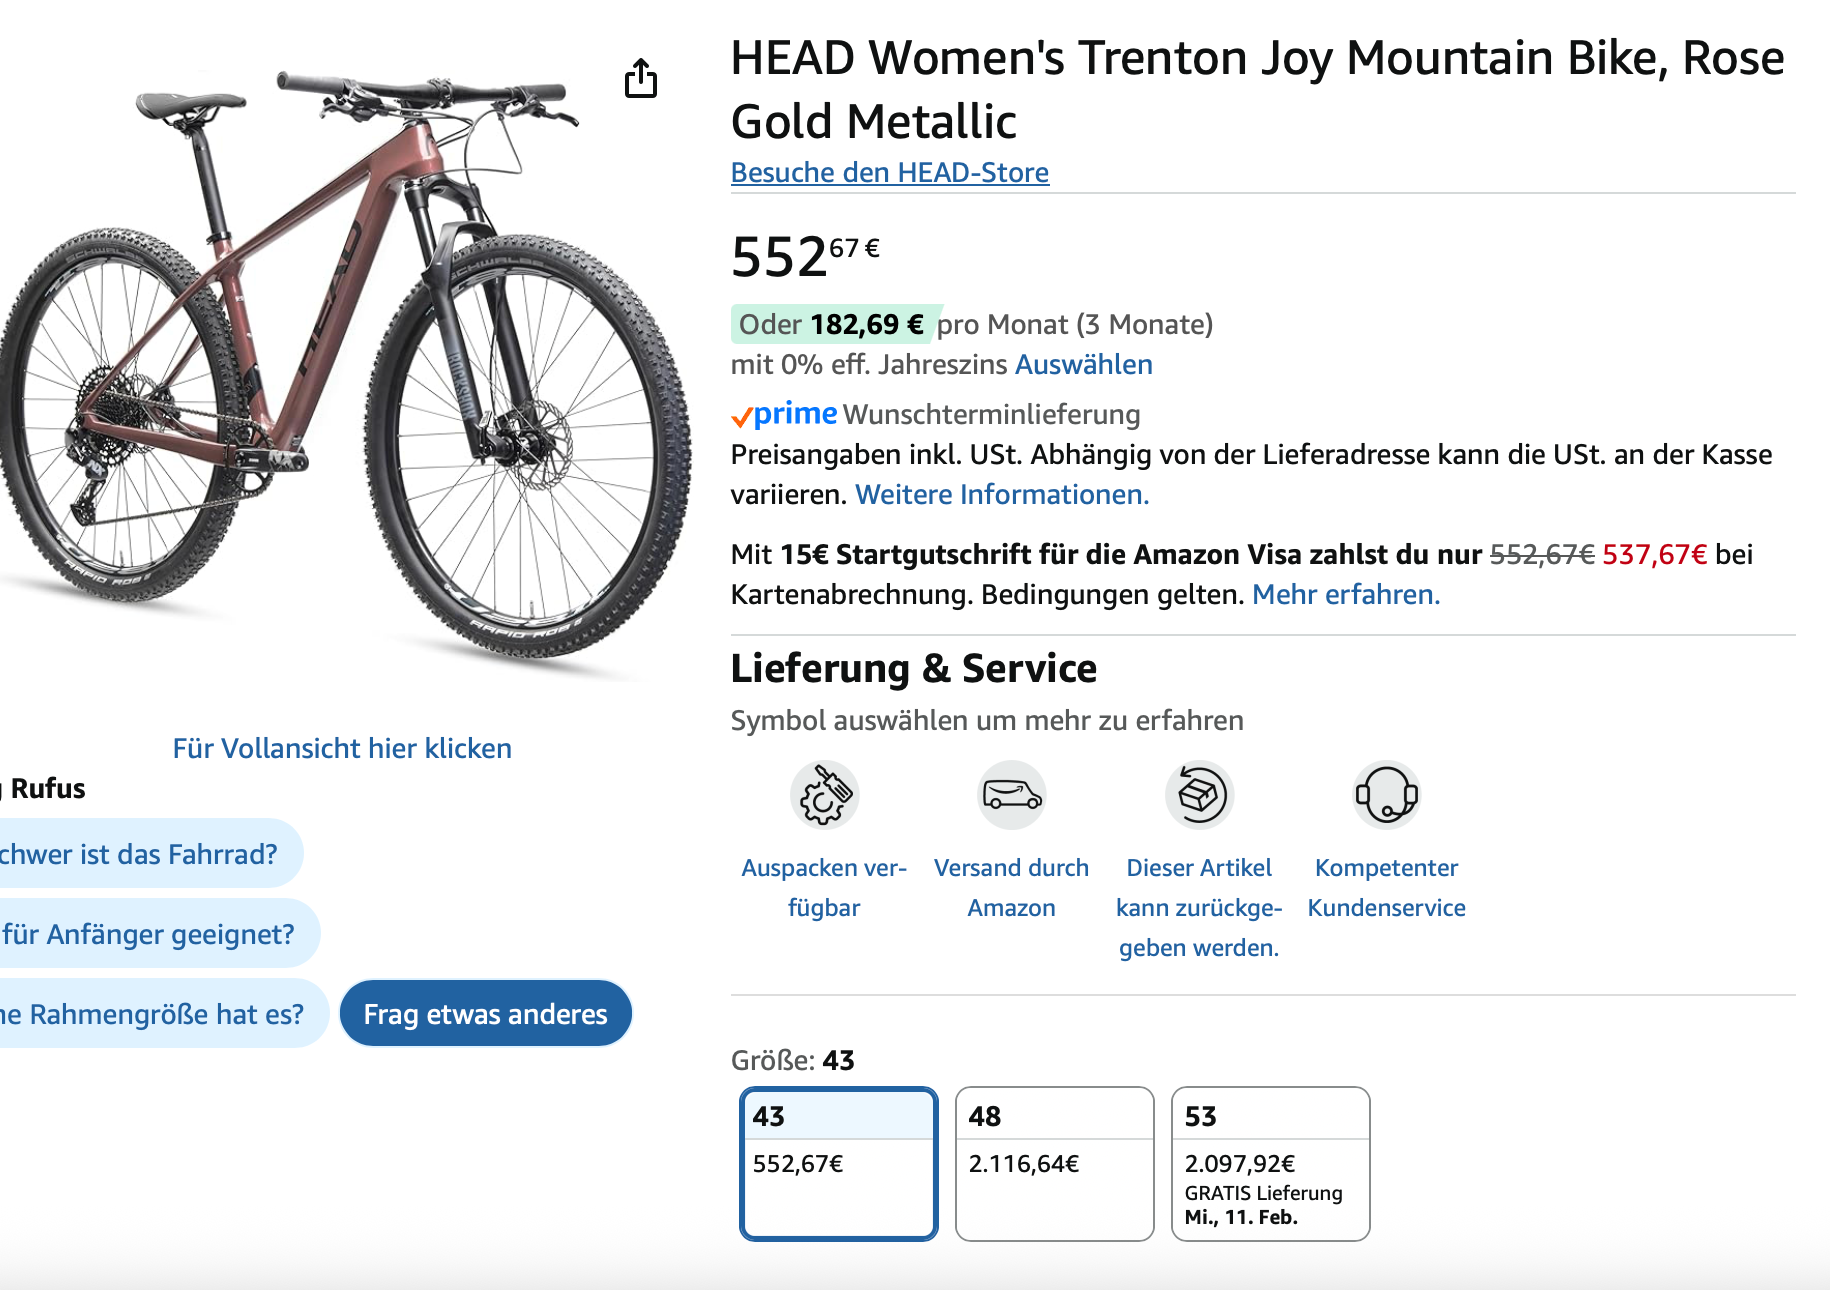Click Mehr erfahren about Visa credit
1830x1290 pixels.
pos(1345,594)
